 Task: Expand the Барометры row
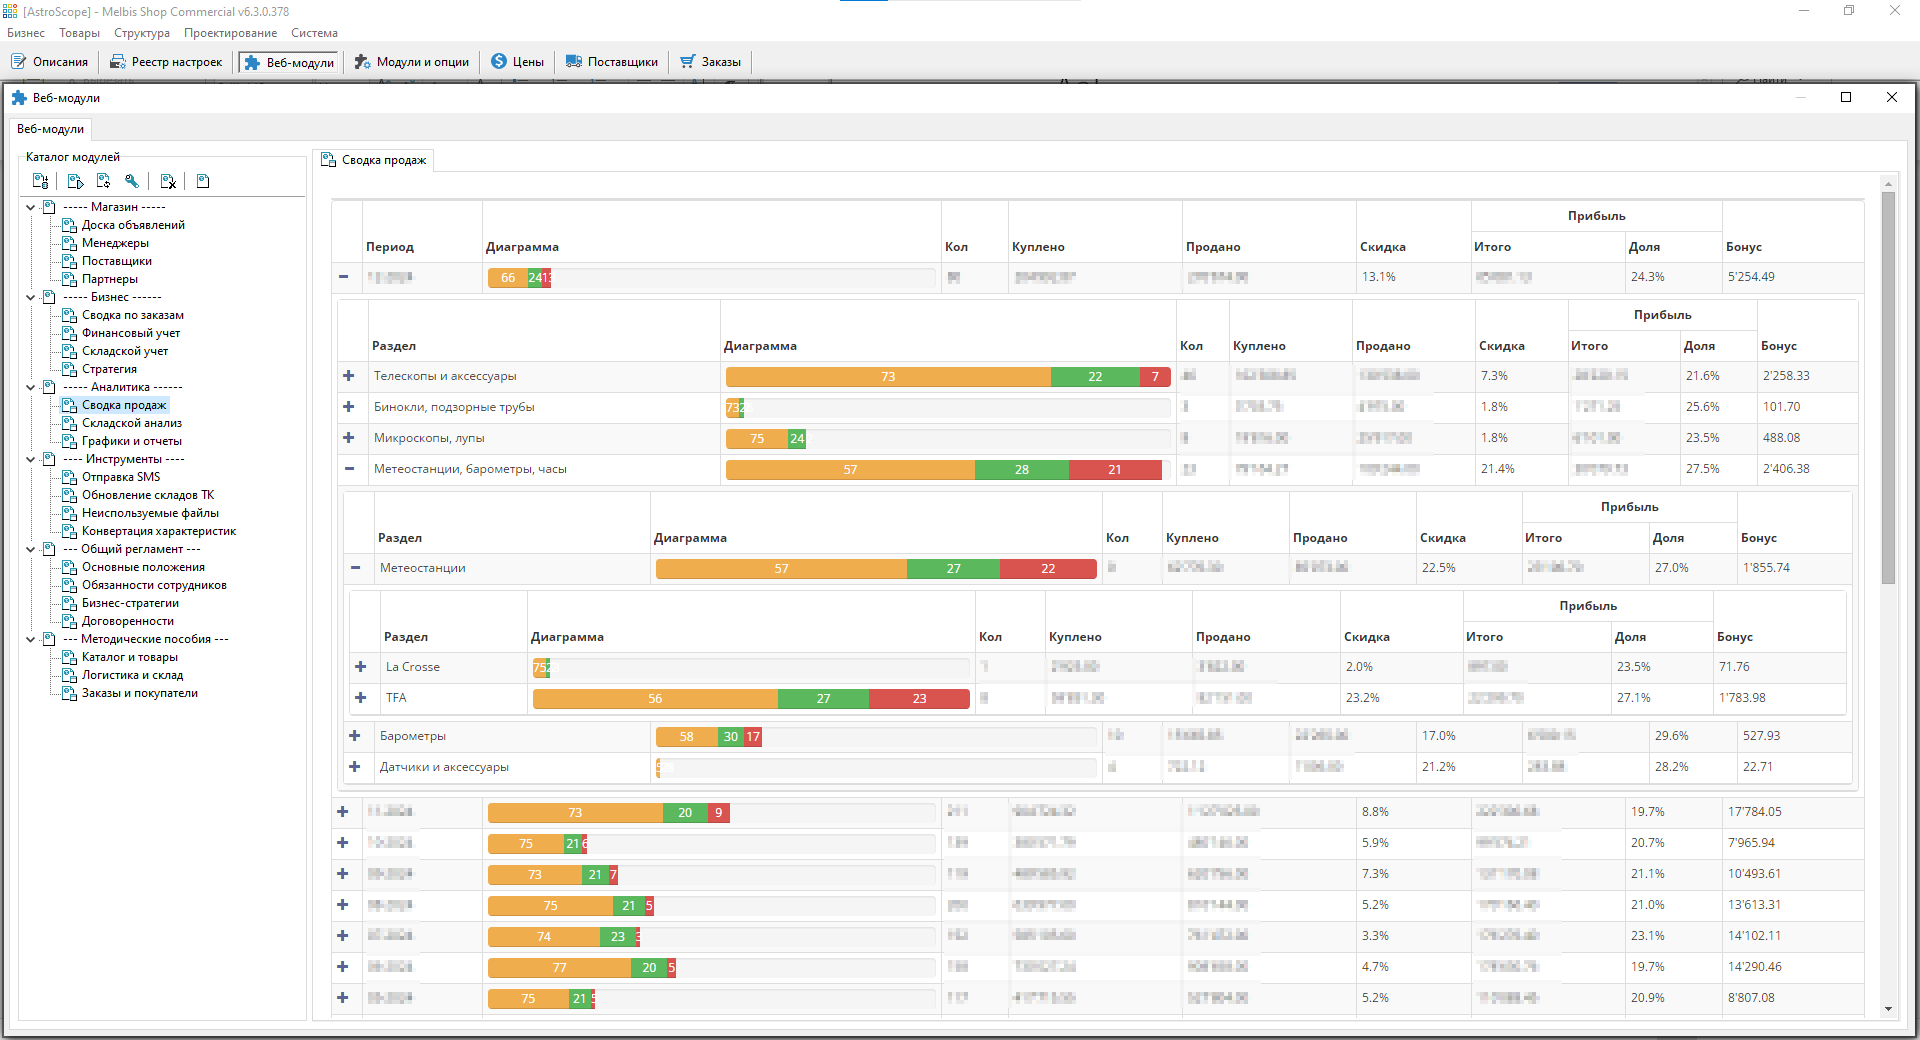click(355, 736)
